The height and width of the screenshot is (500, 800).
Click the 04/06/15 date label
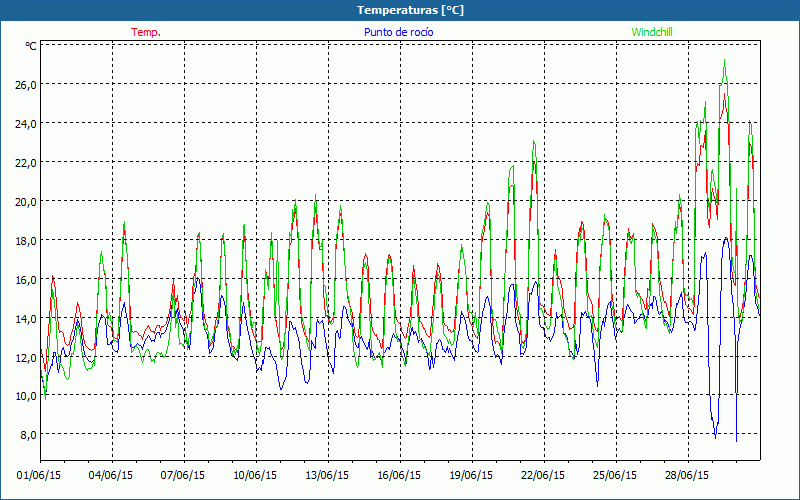tap(111, 475)
